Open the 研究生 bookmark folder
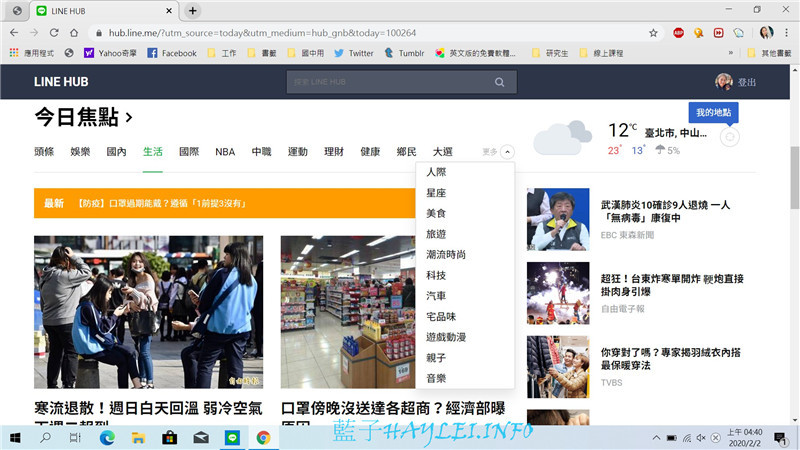 point(549,53)
